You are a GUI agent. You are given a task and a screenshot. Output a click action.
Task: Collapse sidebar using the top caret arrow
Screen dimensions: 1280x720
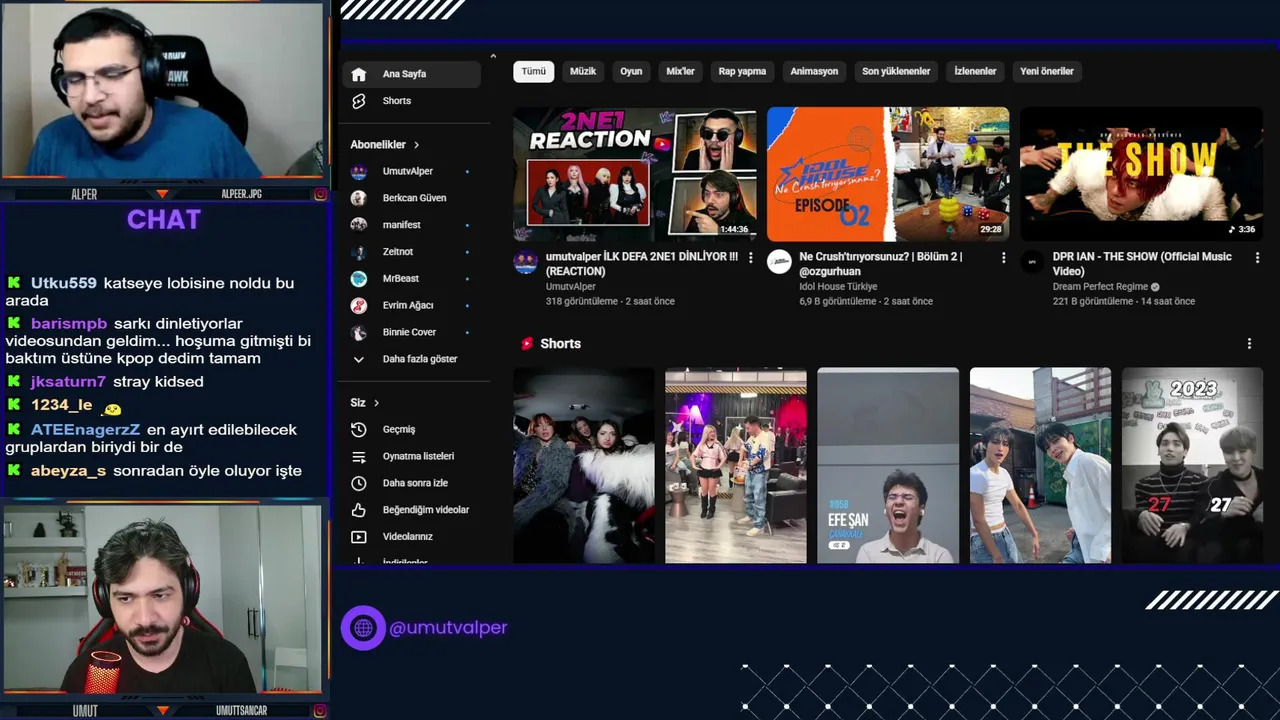pyautogui.click(x=493, y=56)
